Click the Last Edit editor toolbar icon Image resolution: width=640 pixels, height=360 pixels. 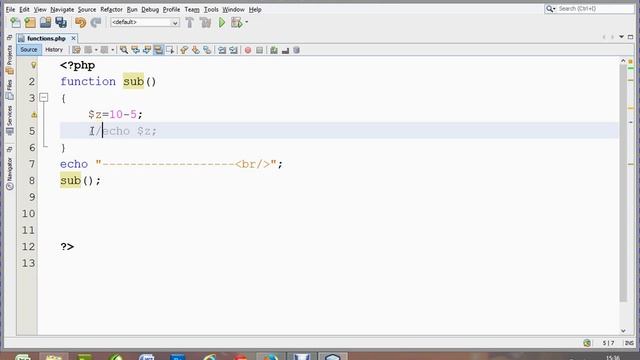coord(76,50)
